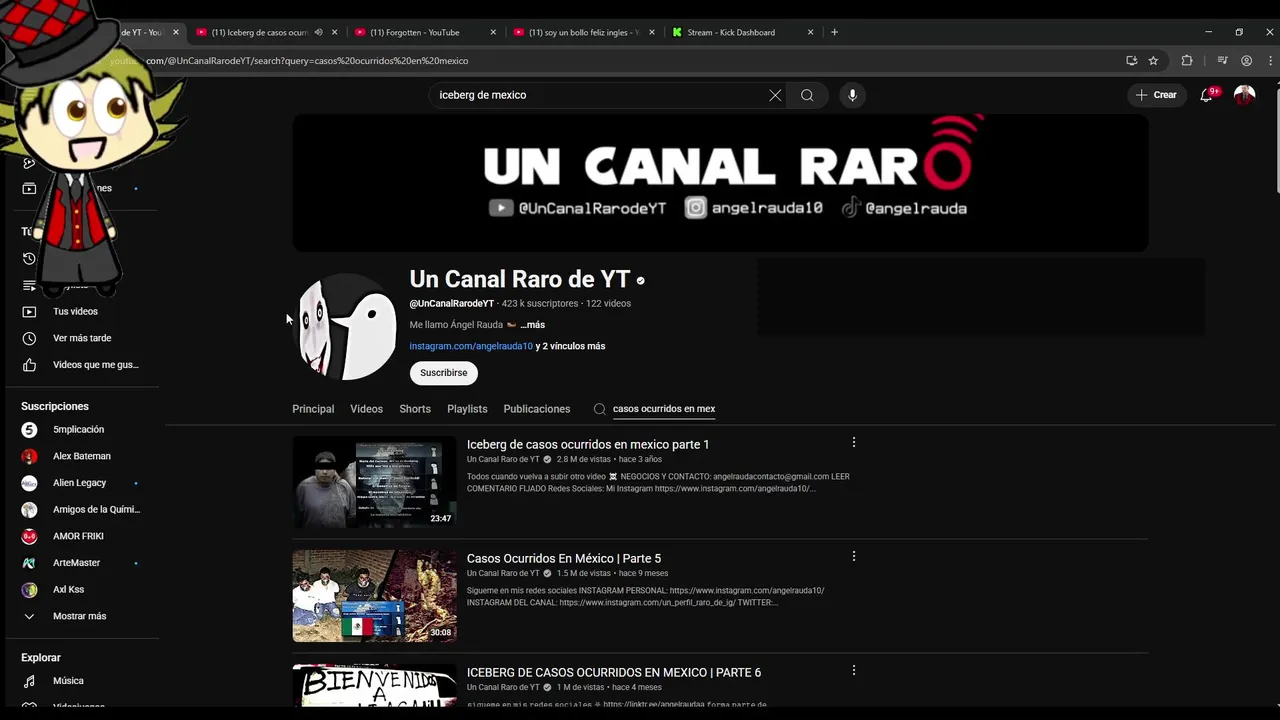Play Casos Parte 5 thumbnail 30:08
The height and width of the screenshot is (720, 1280).
pyautogui.click(x=374, y=596)
